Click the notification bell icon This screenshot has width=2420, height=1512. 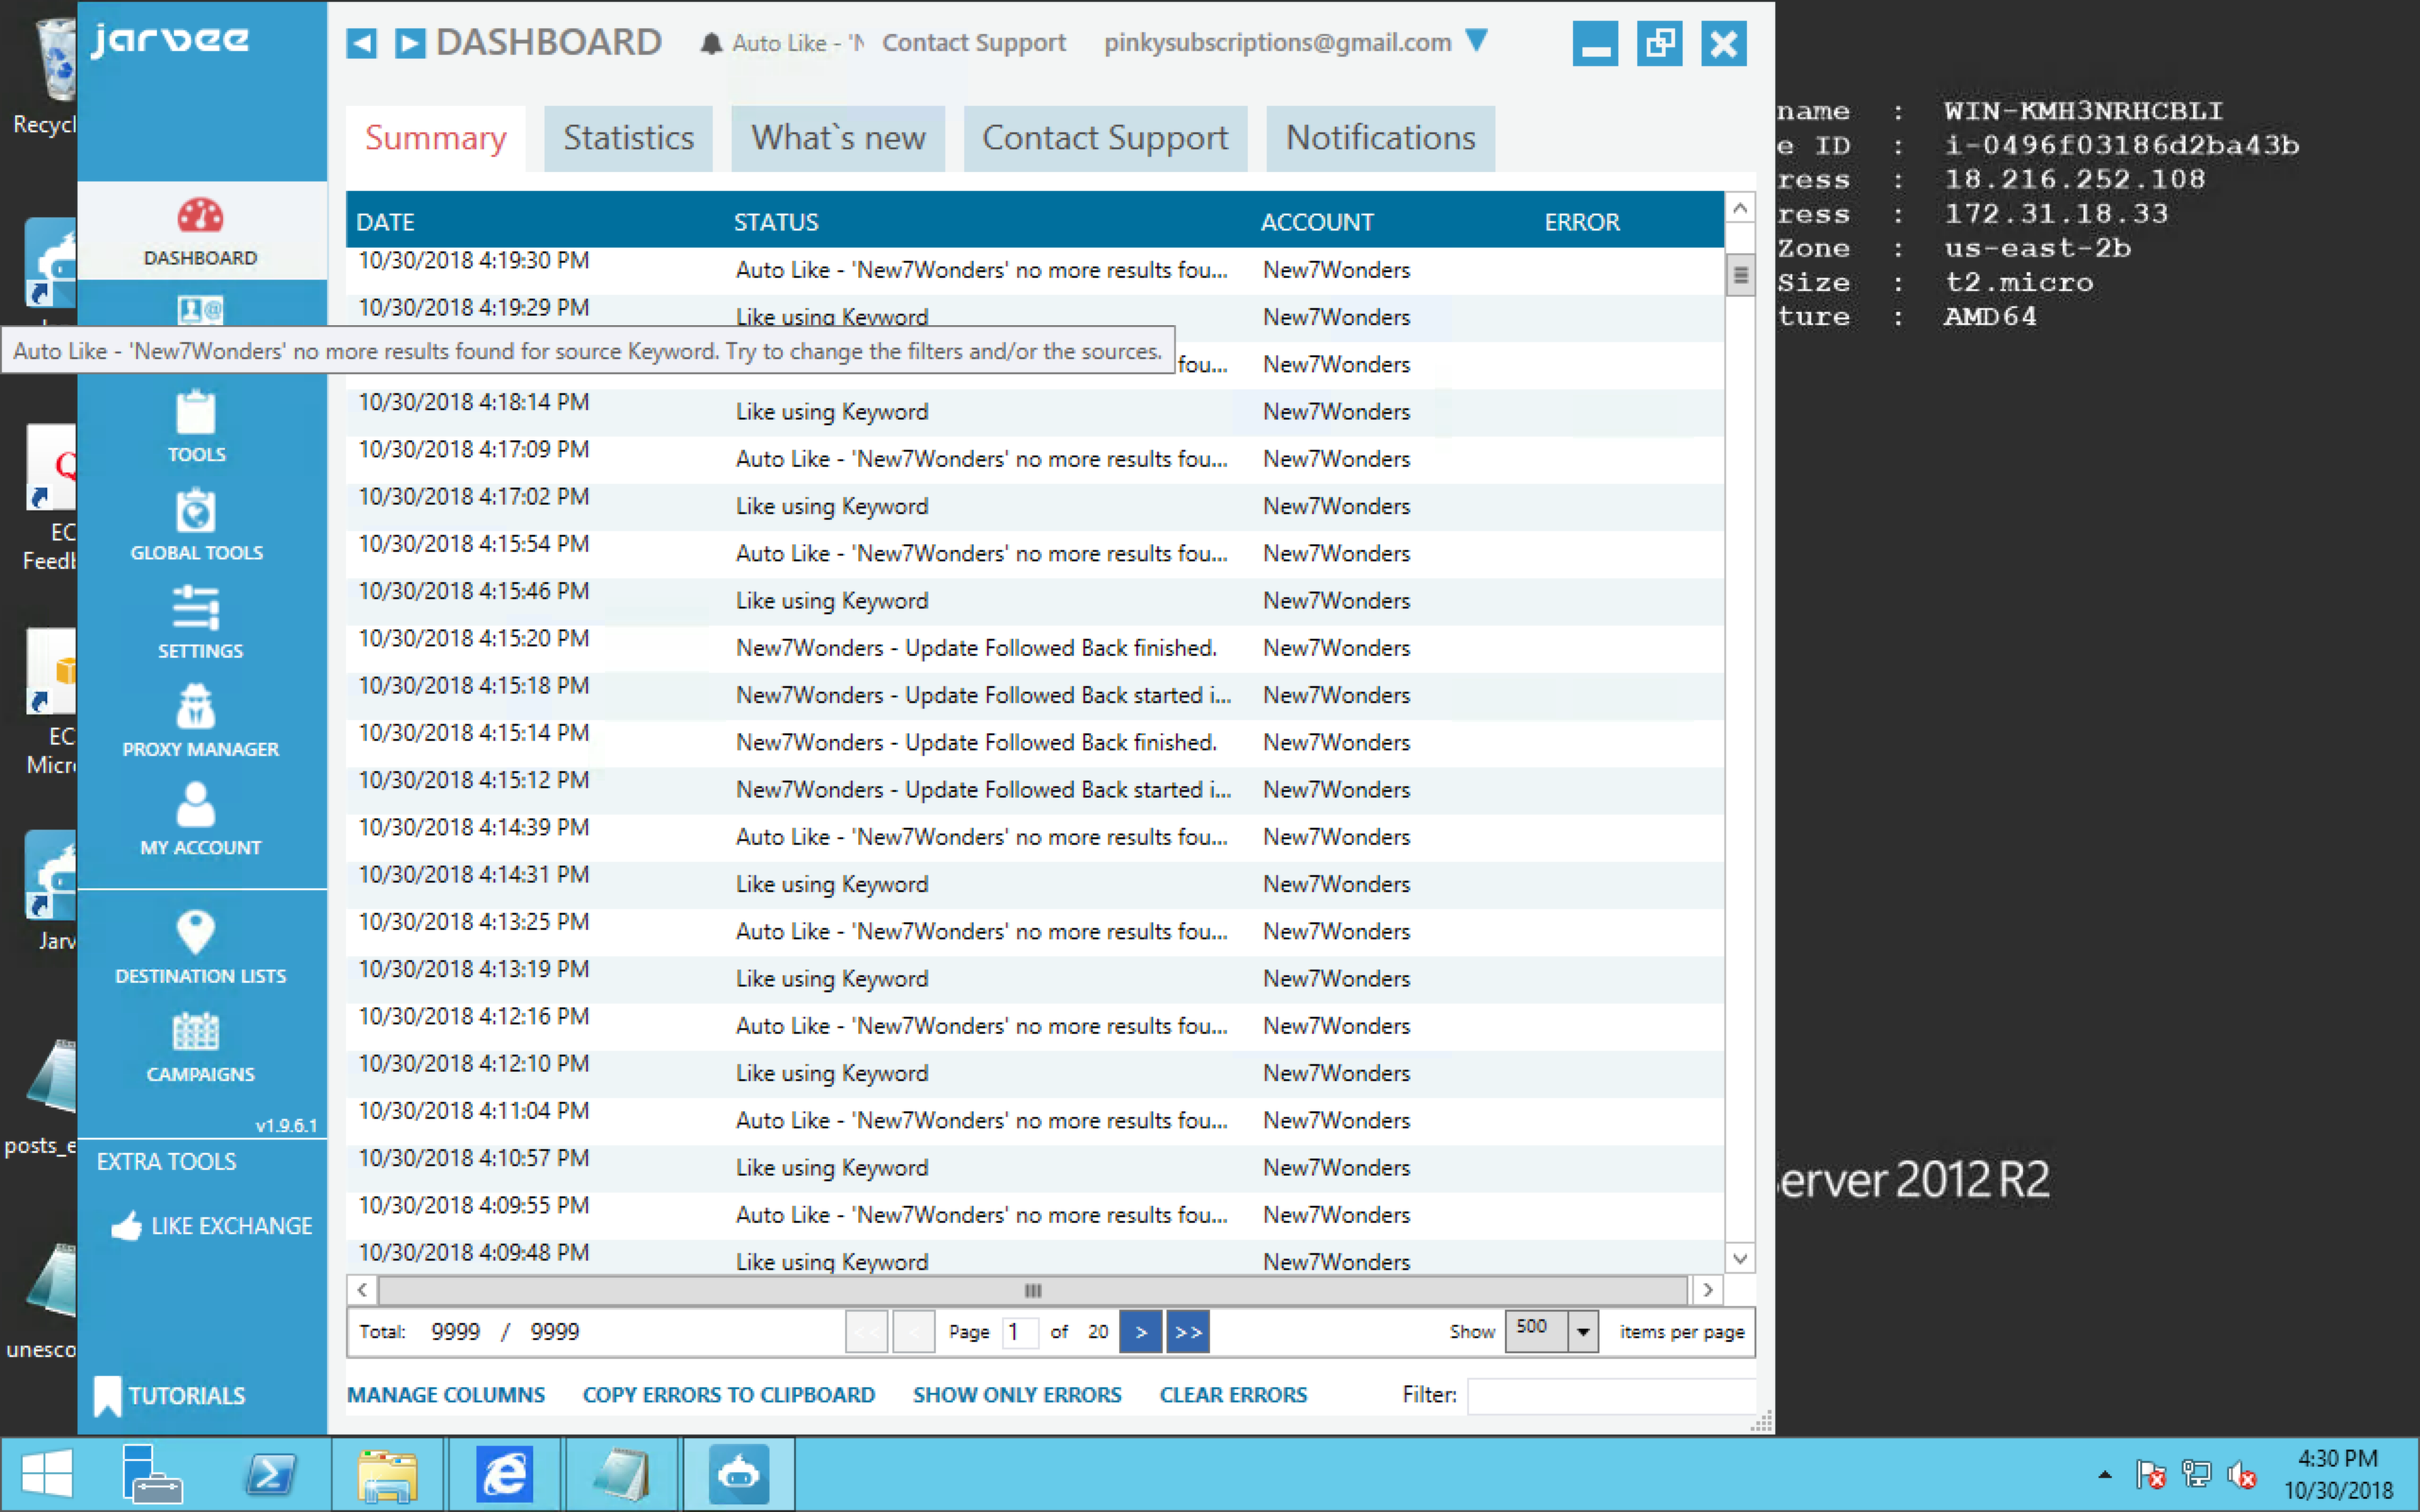click(711, 43)
